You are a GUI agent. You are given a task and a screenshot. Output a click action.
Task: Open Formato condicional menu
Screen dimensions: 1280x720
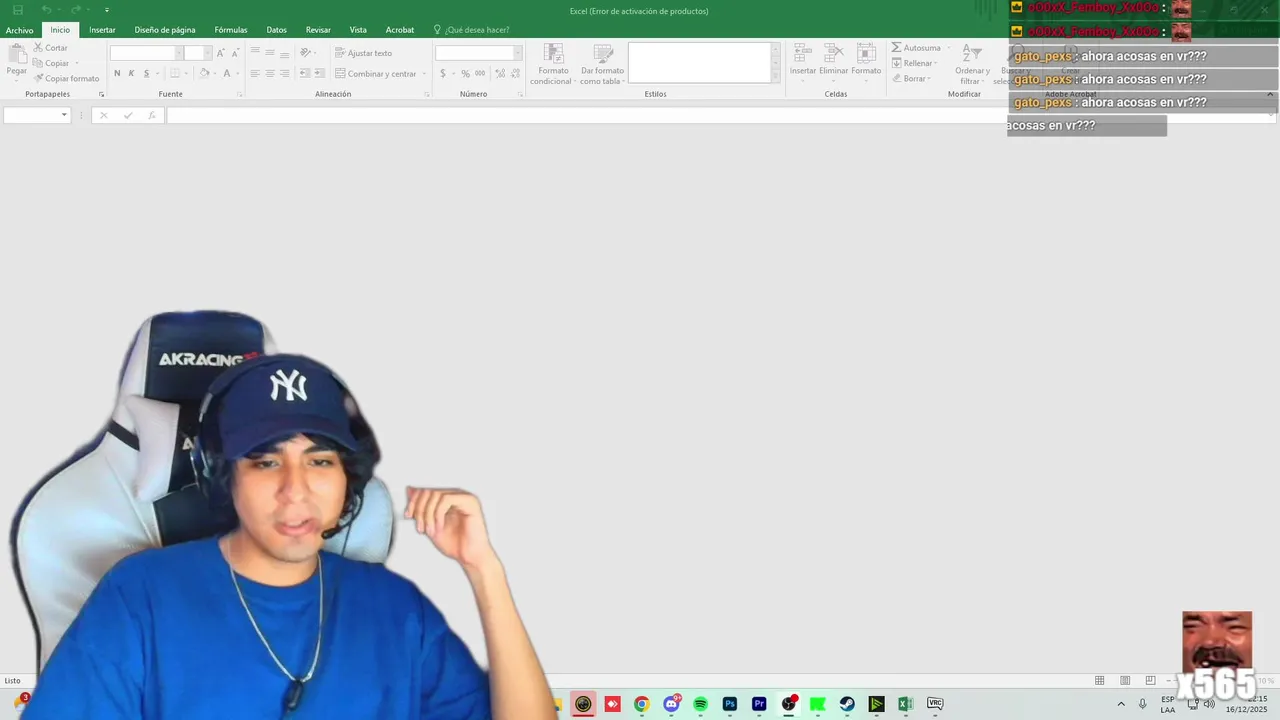click(x=551, y=64)
